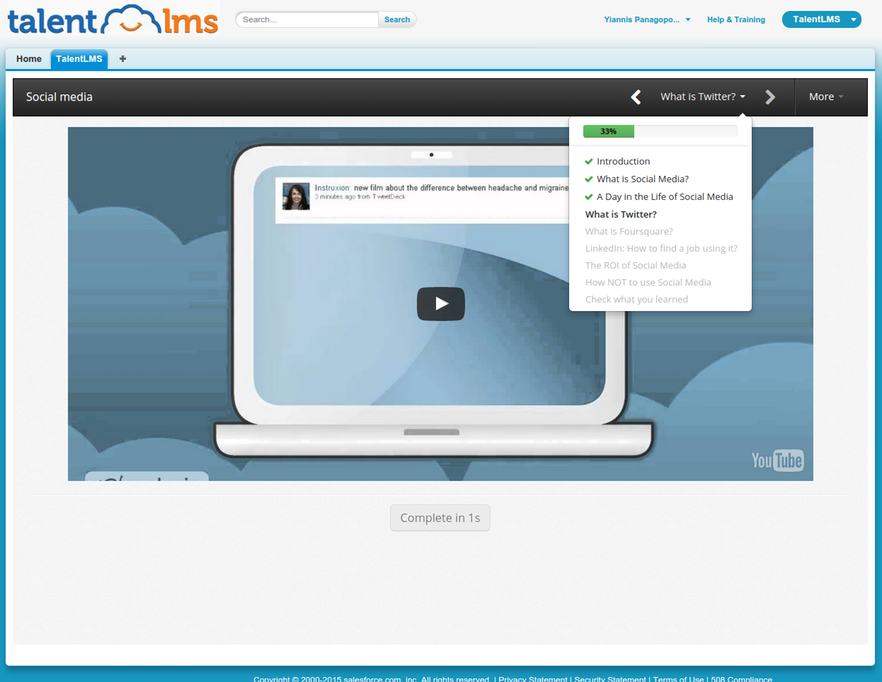
Task: Select How NOT to use Social Media
Action: click(648, 282)
